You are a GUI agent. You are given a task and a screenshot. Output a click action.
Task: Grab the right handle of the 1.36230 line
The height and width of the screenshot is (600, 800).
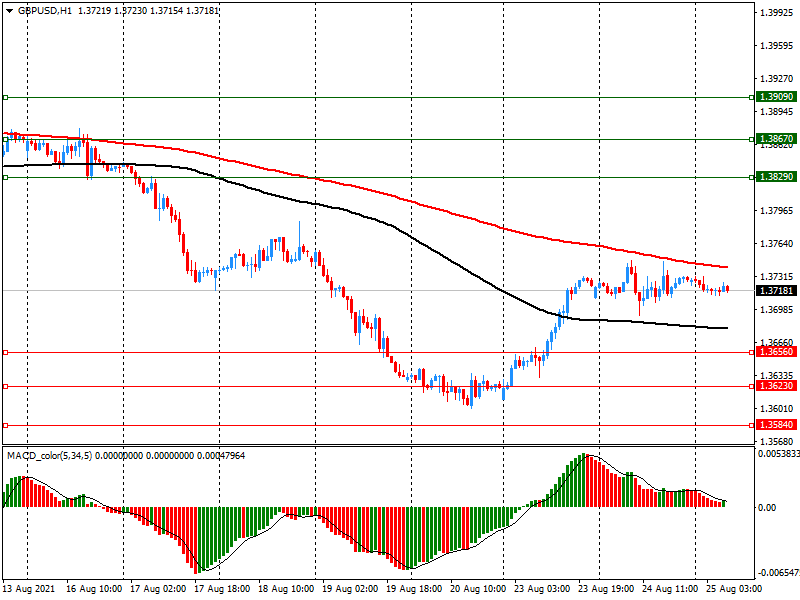(x=752, y=386)
